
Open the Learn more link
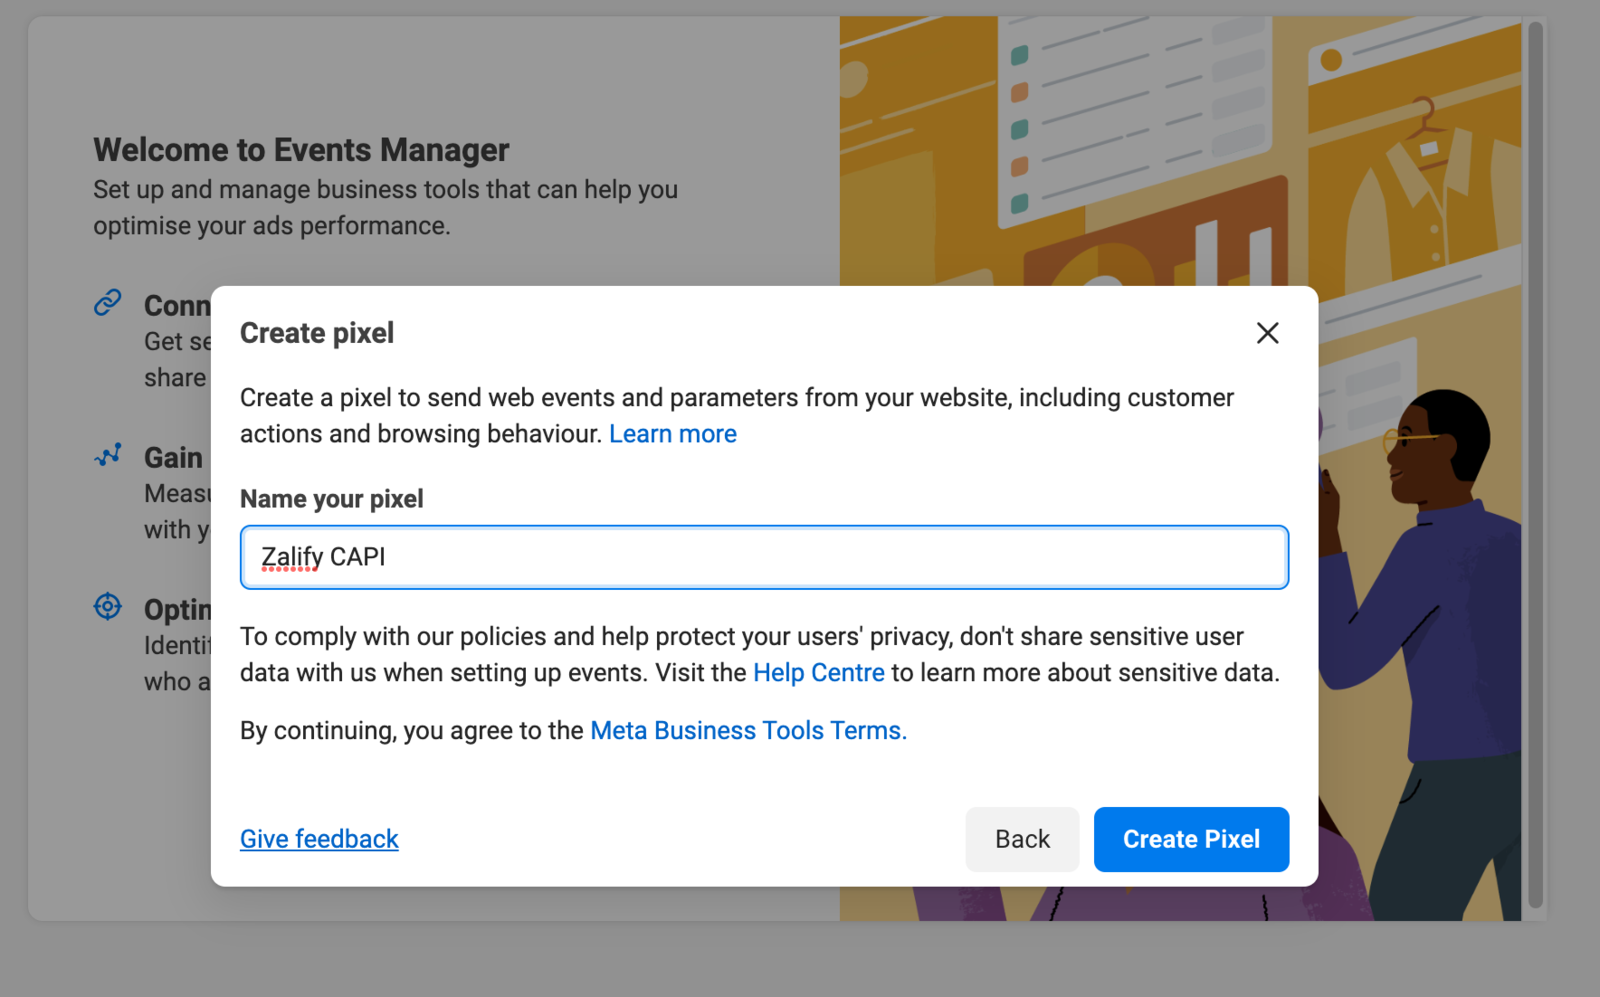pos(672,434)
